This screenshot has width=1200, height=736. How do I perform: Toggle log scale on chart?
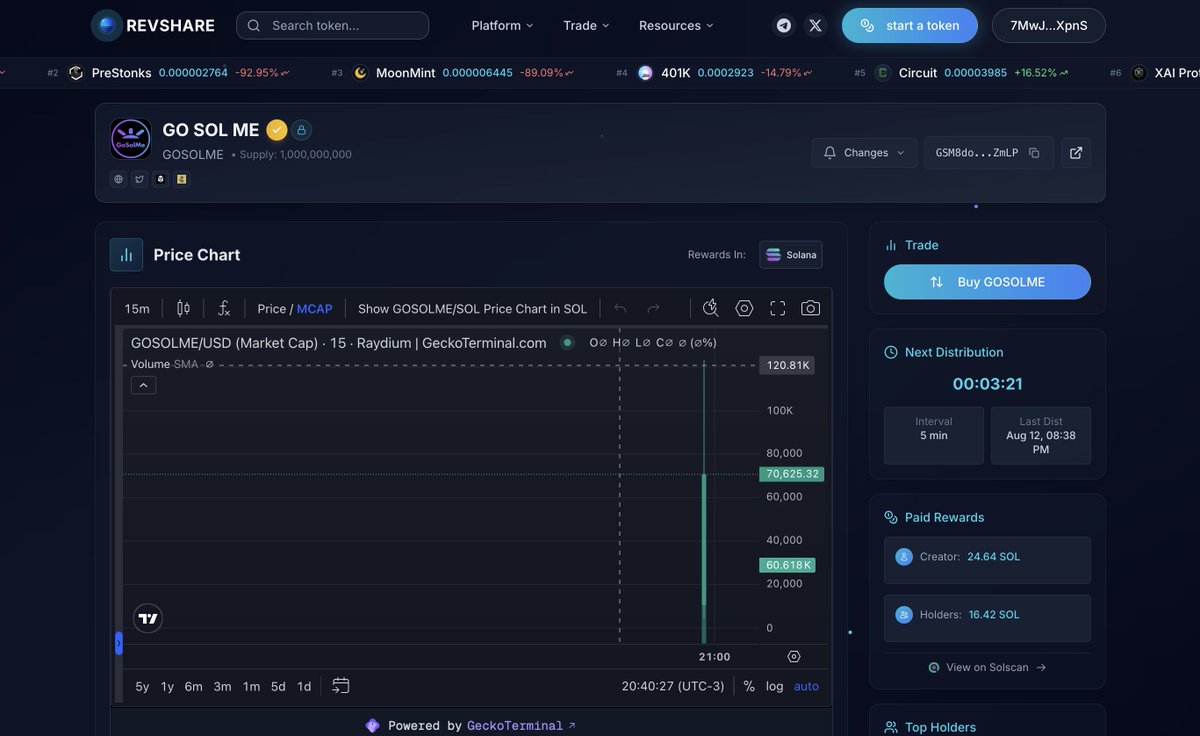pos(775,686)
